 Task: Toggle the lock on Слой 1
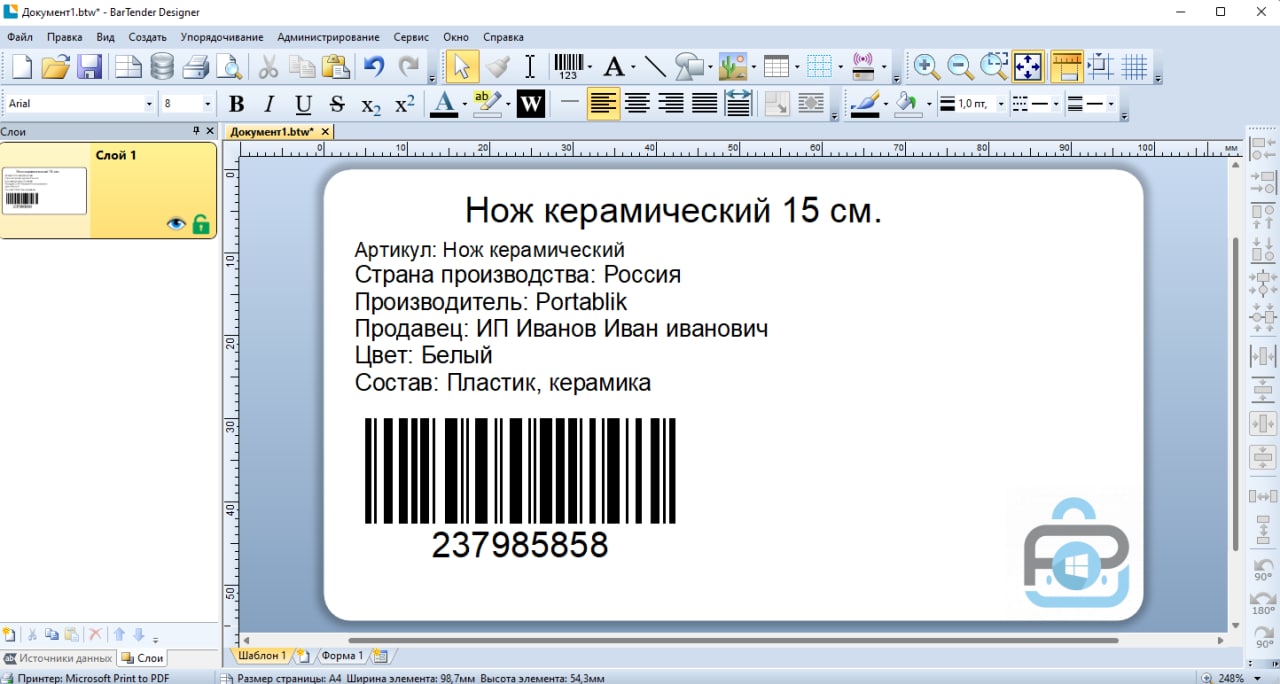201,224
